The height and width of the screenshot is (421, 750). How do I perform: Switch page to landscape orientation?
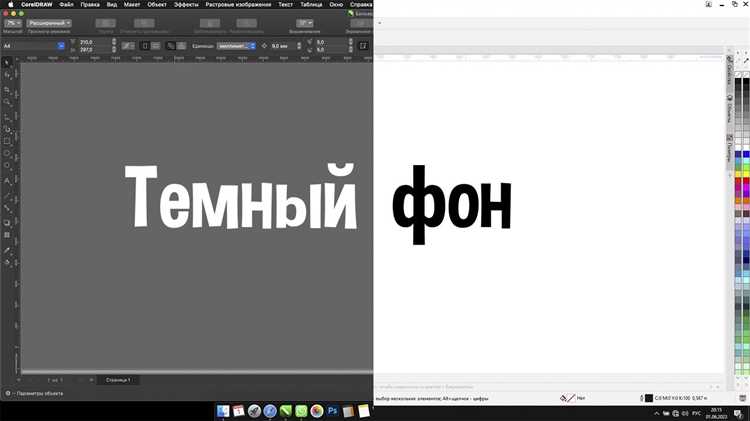[x=156, y=46]
